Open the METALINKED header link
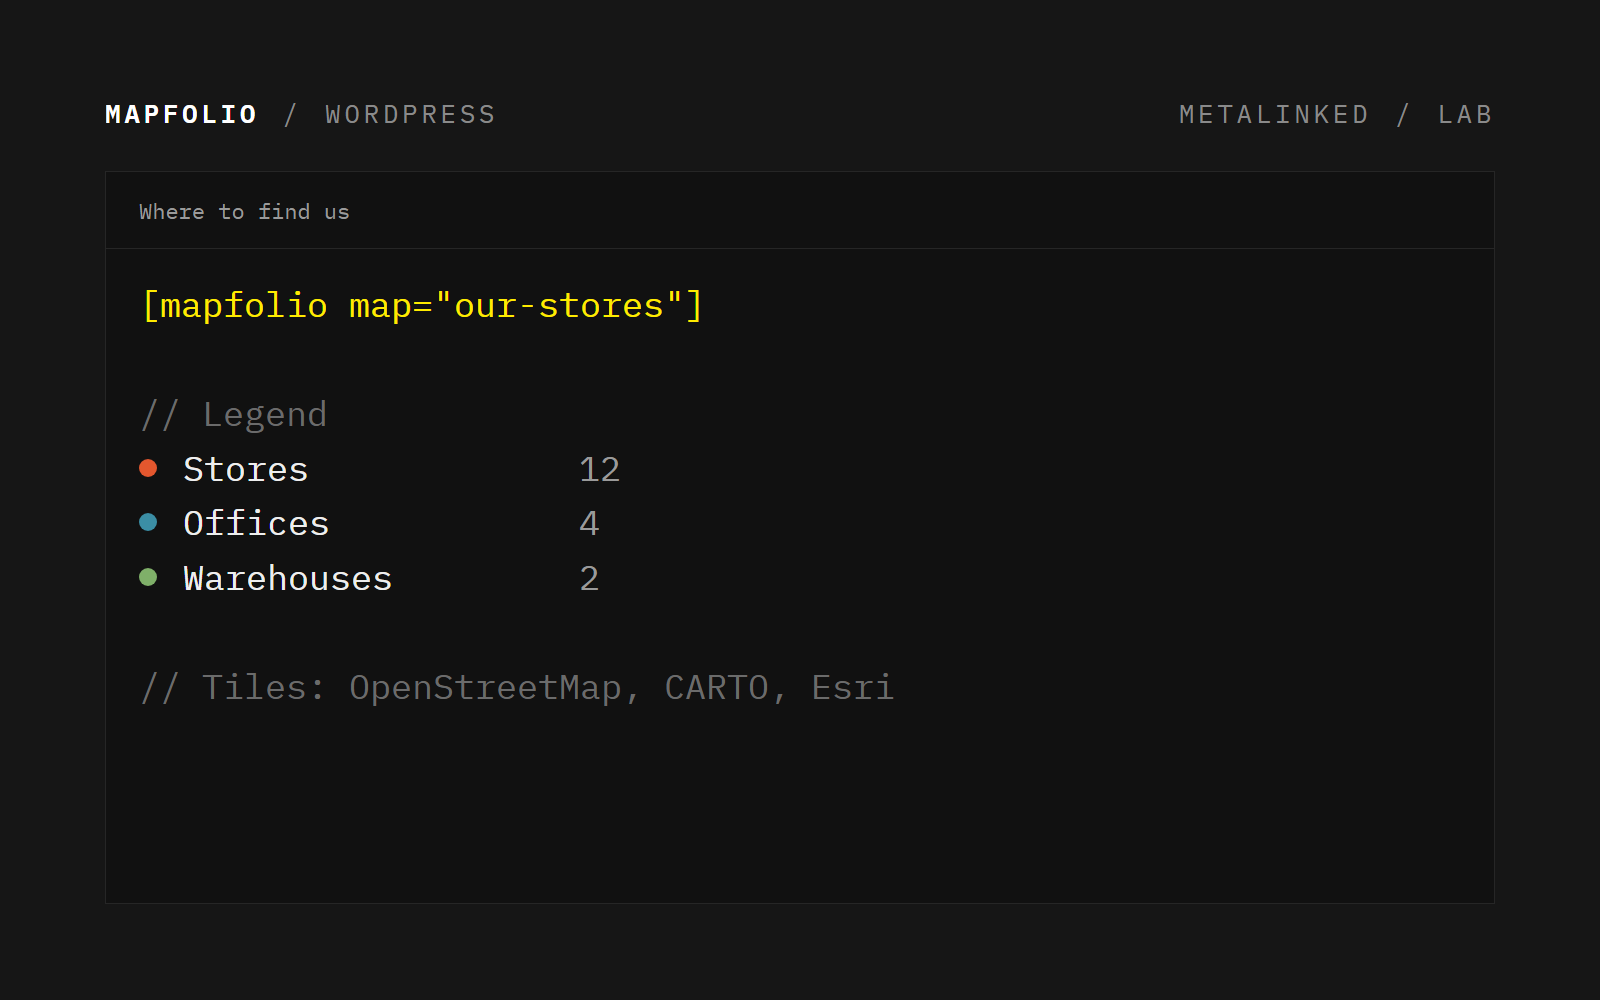Viewport: 1600px width, 1000px height. coord(1274,115)
